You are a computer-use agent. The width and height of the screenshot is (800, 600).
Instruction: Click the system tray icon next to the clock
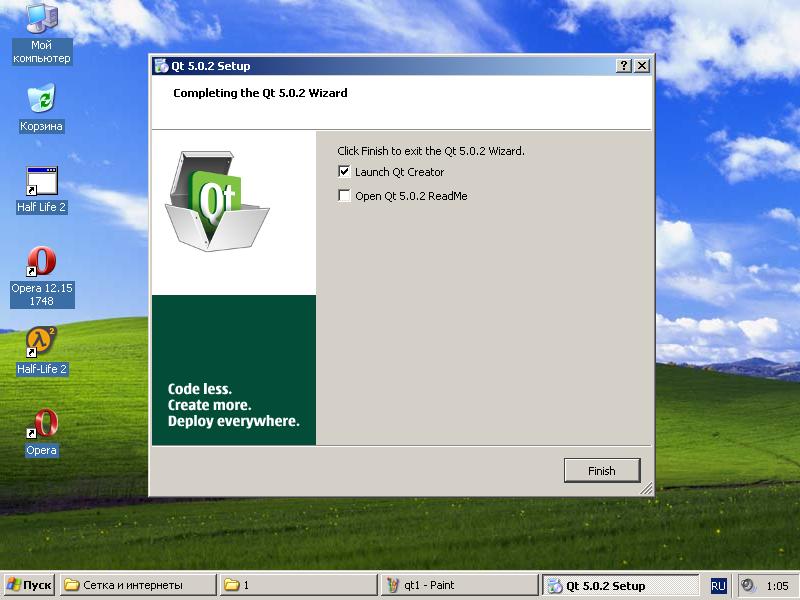click(x=748, y=585)
